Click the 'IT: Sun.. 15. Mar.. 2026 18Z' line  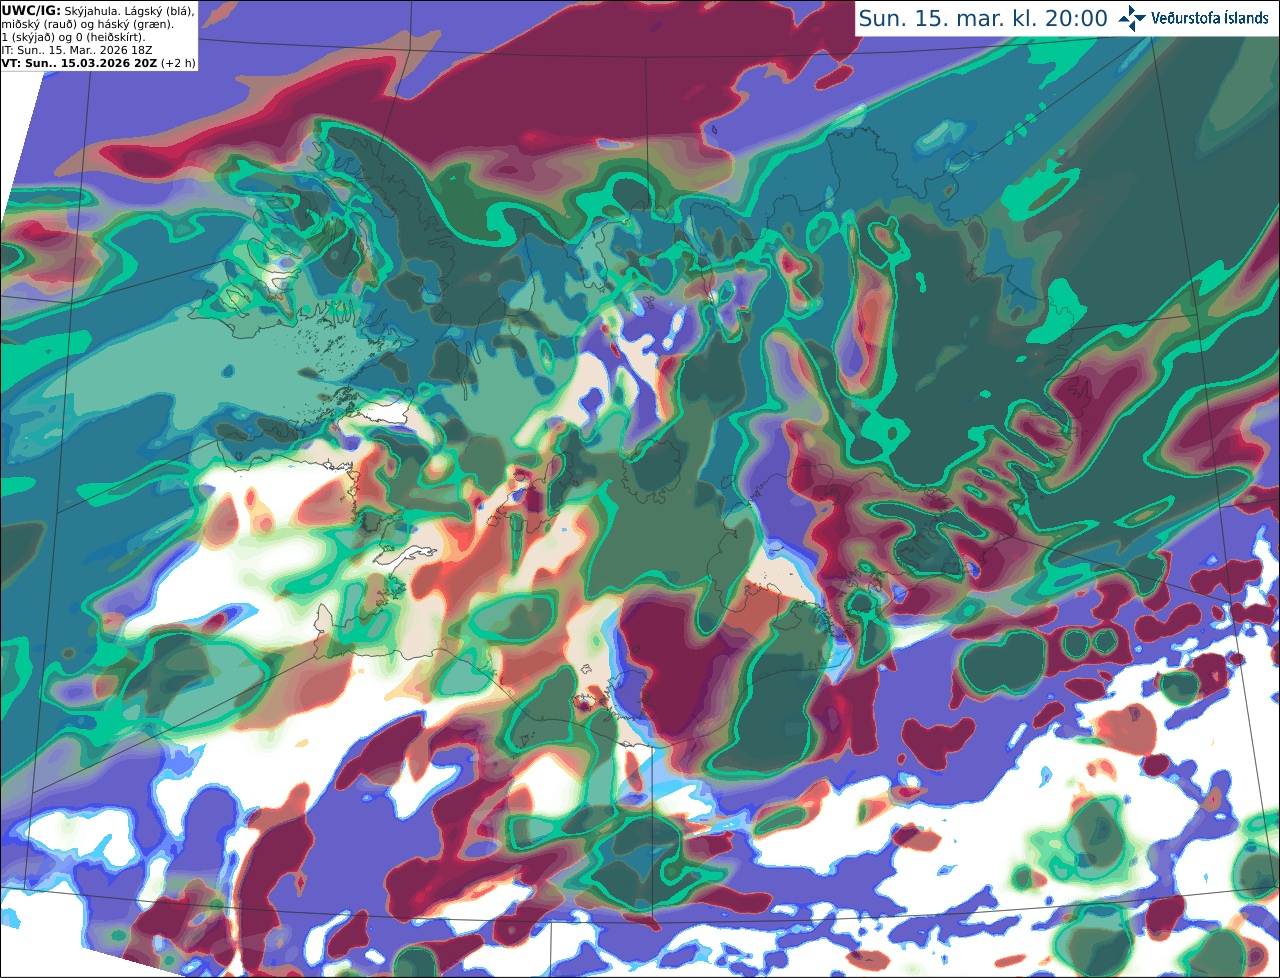[x=79, y=50]
